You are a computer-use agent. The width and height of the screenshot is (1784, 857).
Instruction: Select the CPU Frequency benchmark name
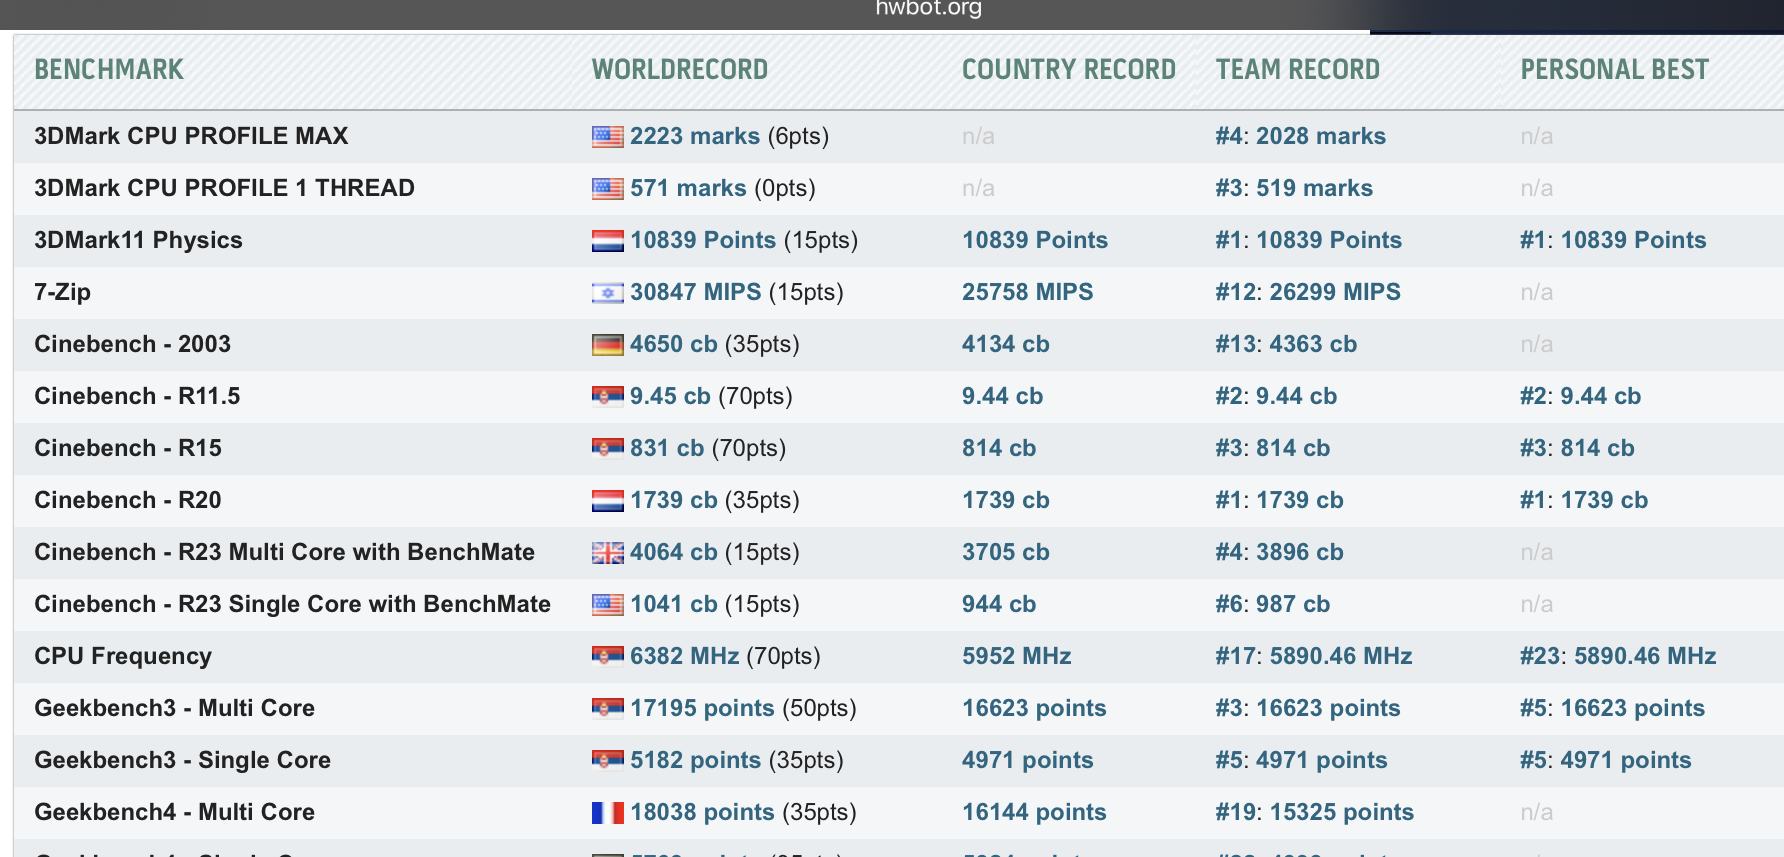coord(123,656)
